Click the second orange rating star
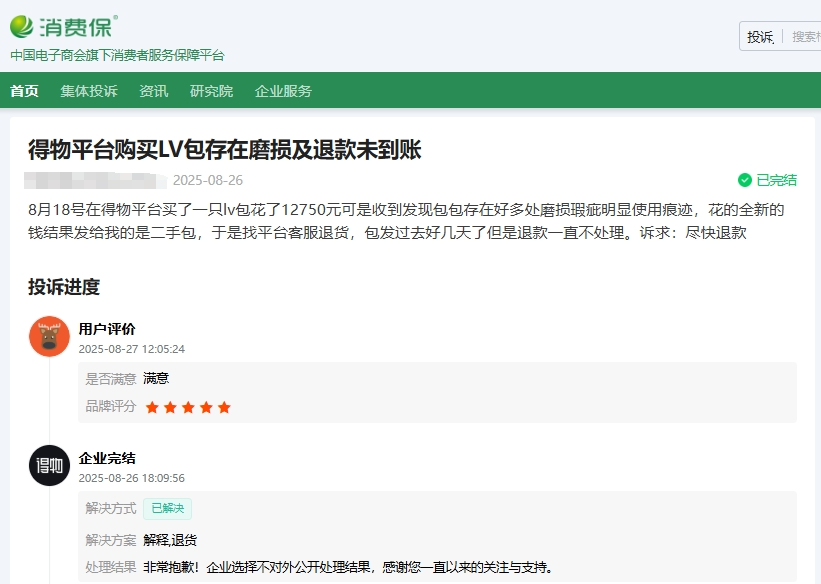This screenshot has width=821, height=584. click(x=170, y=407)
